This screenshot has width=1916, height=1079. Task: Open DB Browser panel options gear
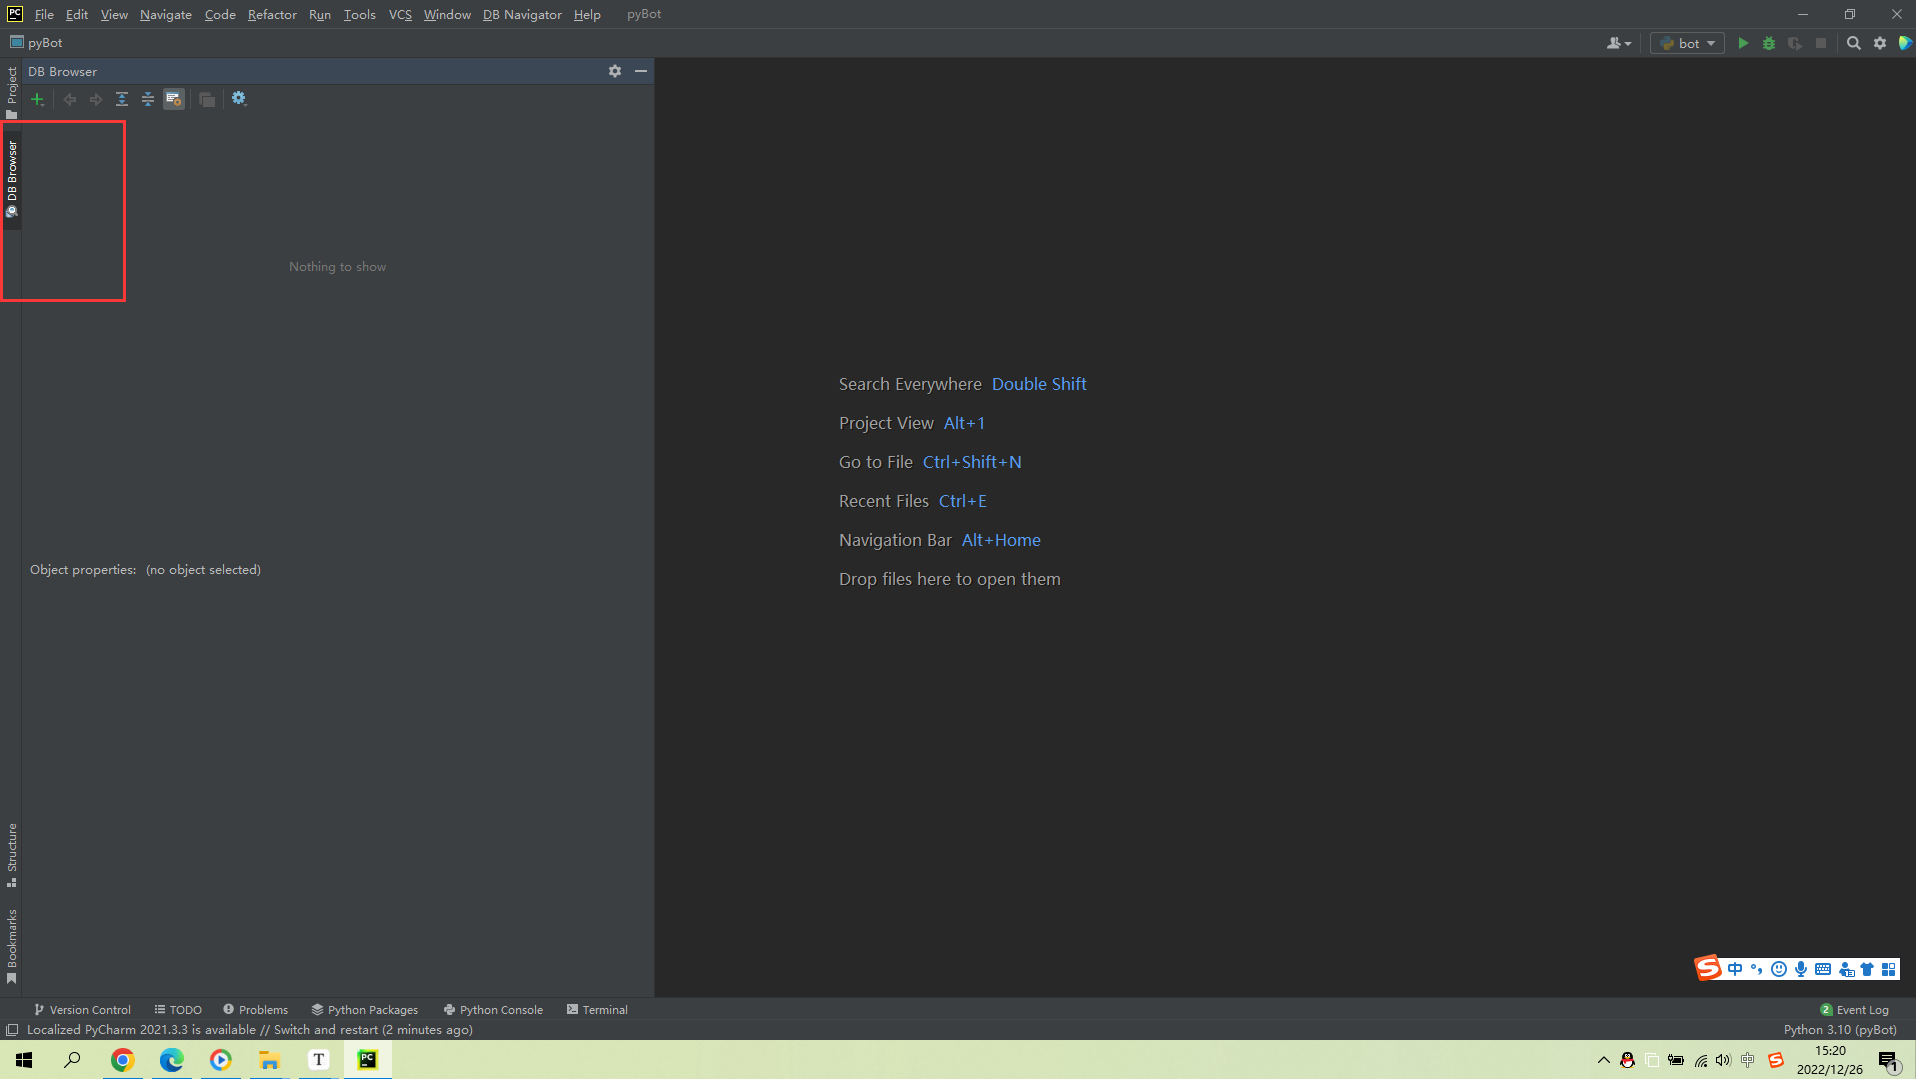point(615,71)
